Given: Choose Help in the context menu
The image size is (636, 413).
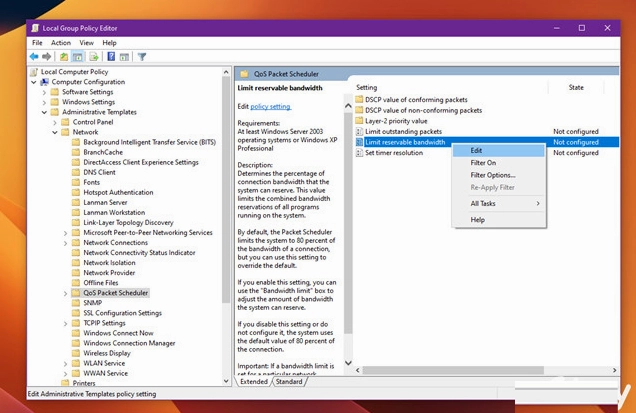Looking at the screenshot, I should point(498,220).
